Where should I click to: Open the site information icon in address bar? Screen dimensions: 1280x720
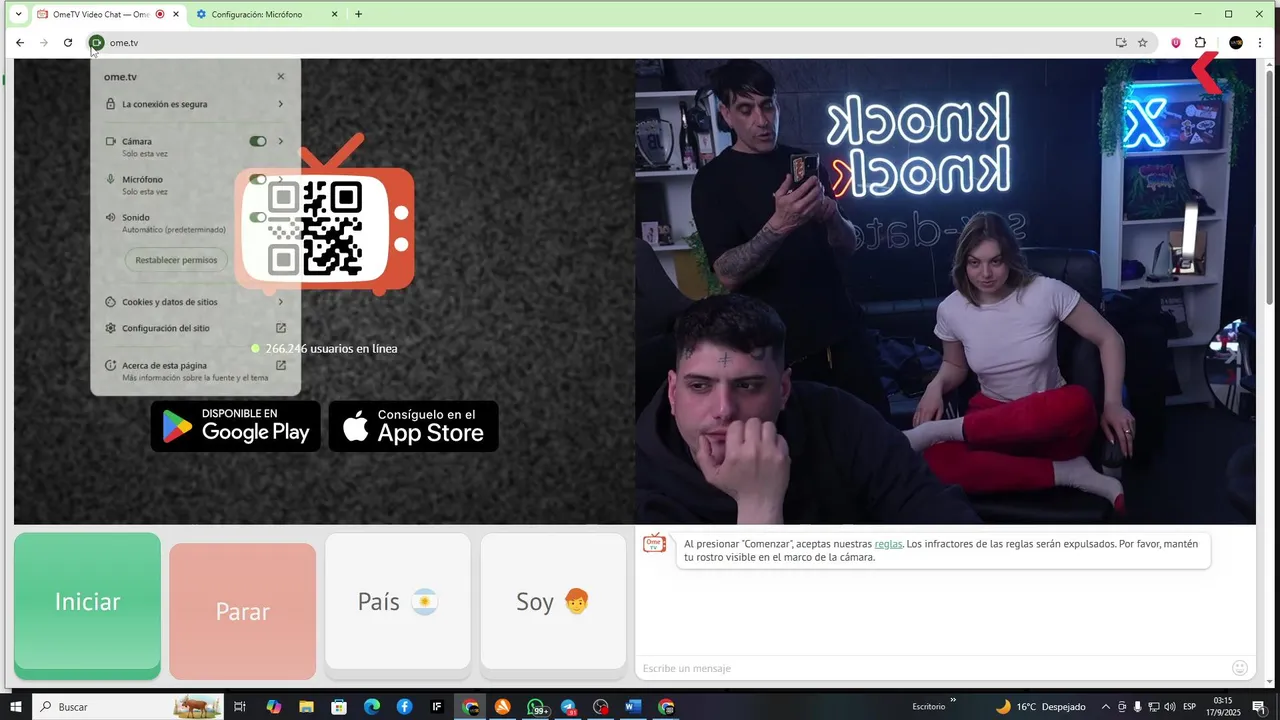point(96,43)
